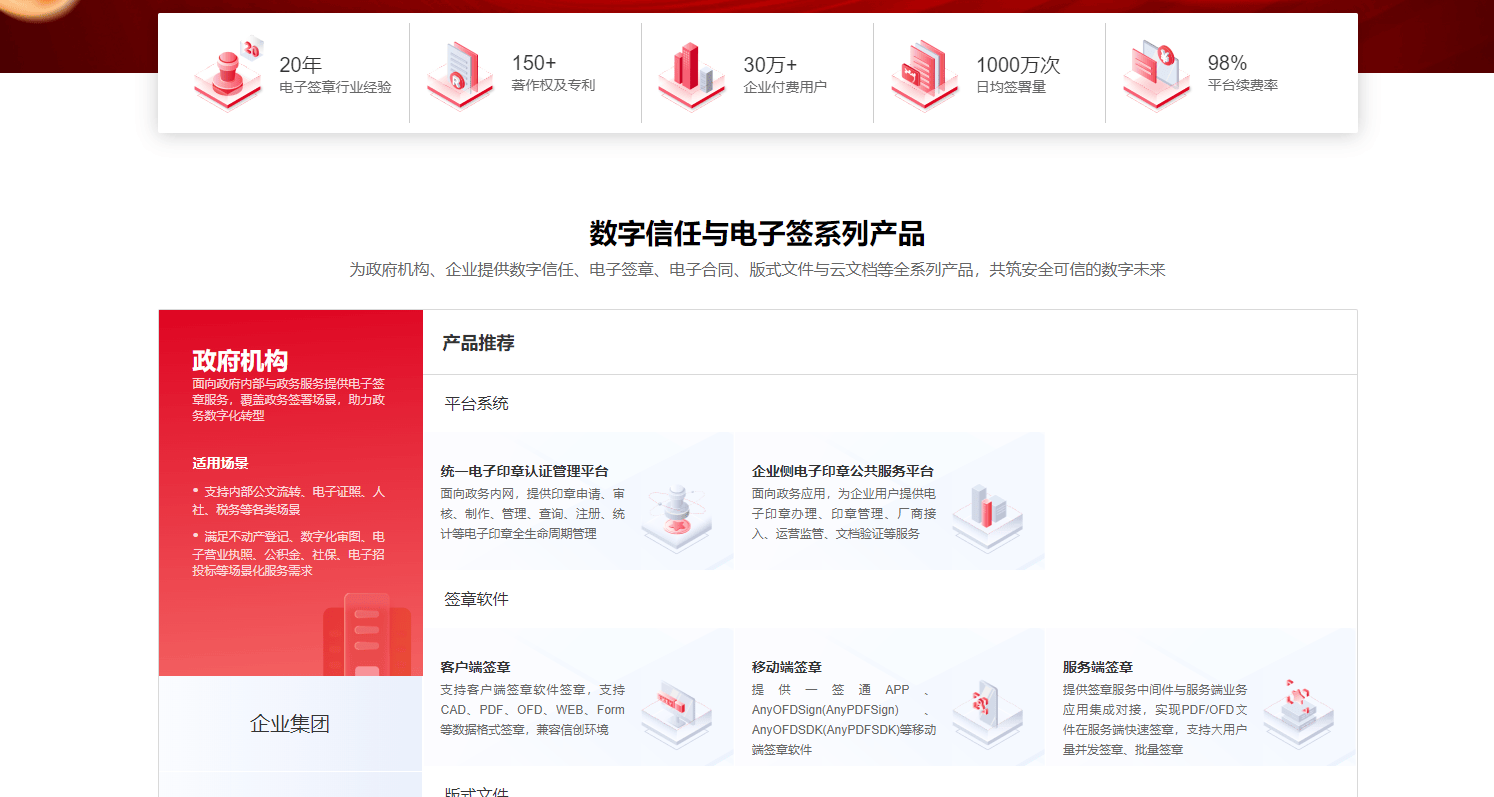Switch to the 企业集团 tab

pos(290,724)
